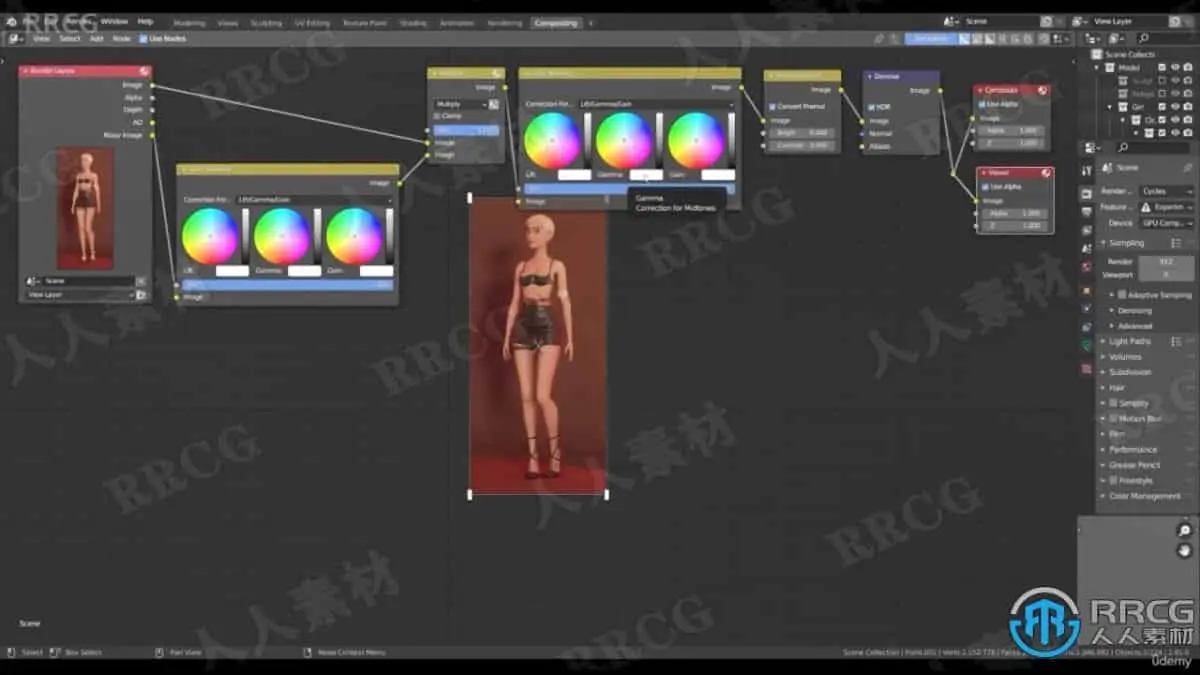This screenshot has width=1200, height=675.
Task: Open the Node menu in node editor
Action: click(121, 38)
